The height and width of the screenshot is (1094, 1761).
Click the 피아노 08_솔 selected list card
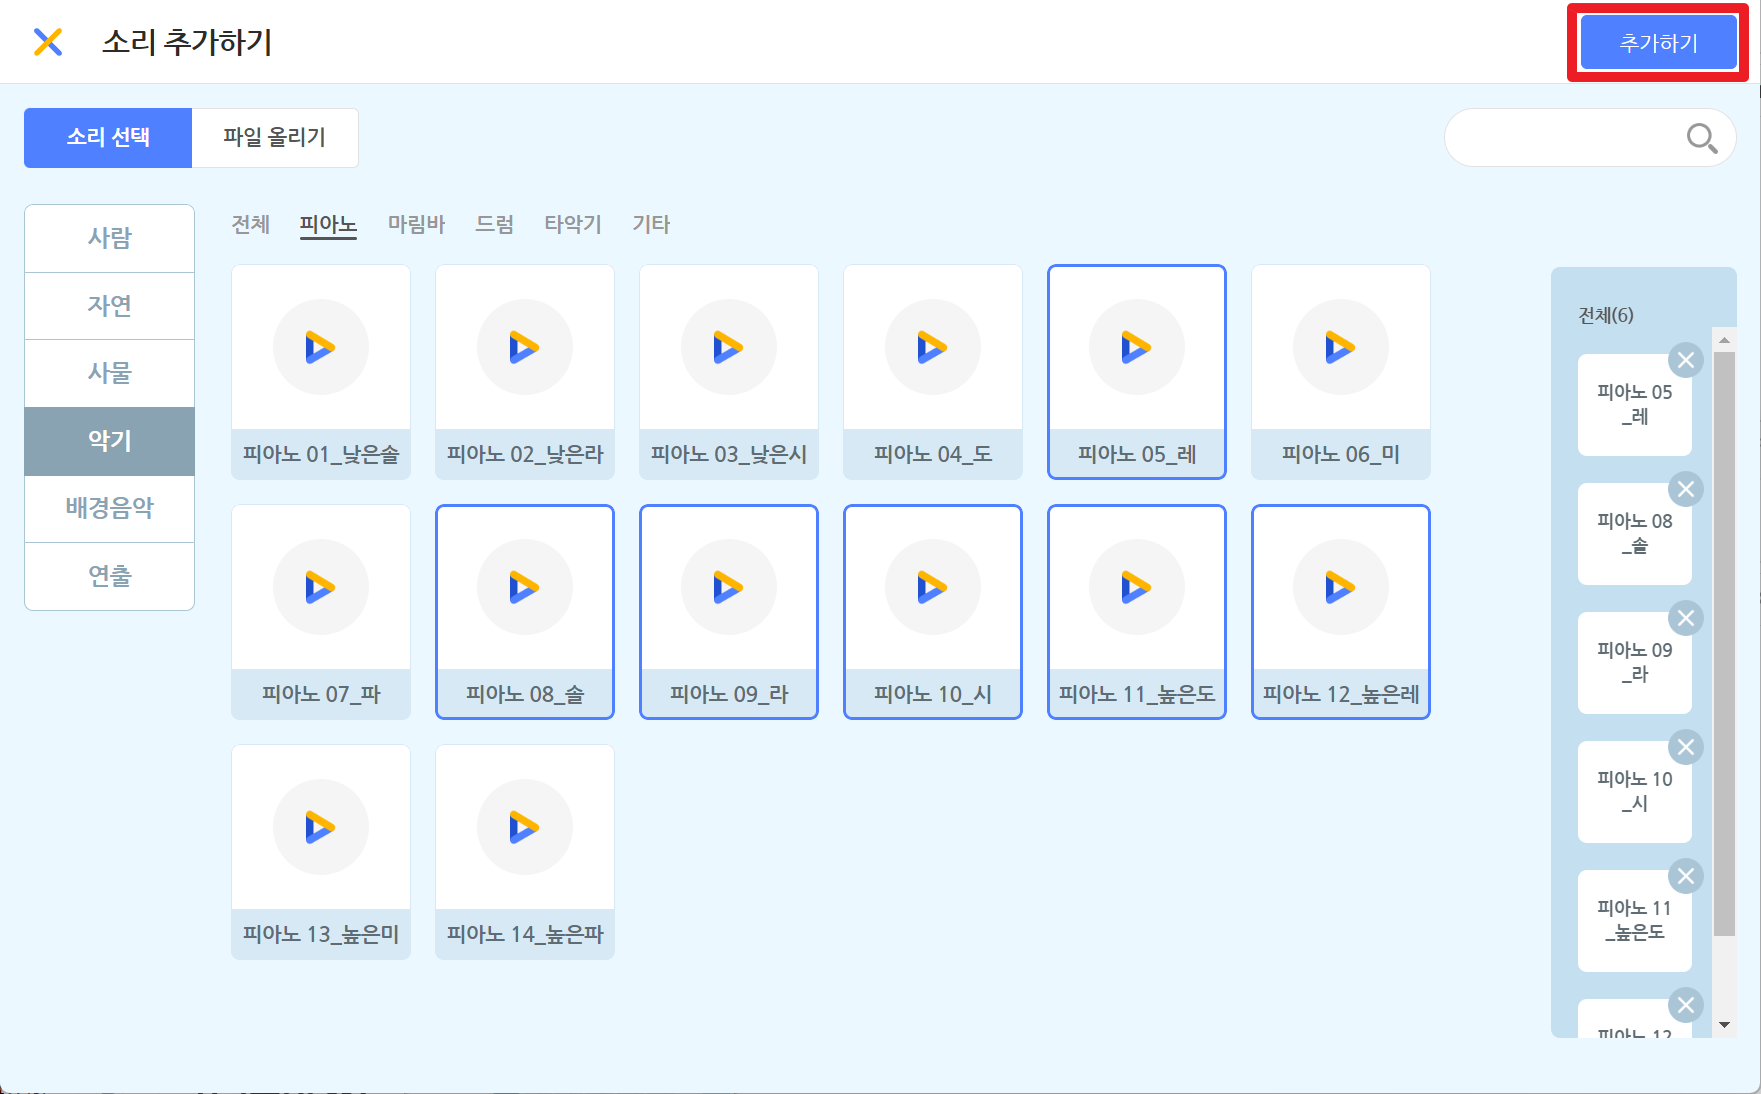[x=1634, y=534]
